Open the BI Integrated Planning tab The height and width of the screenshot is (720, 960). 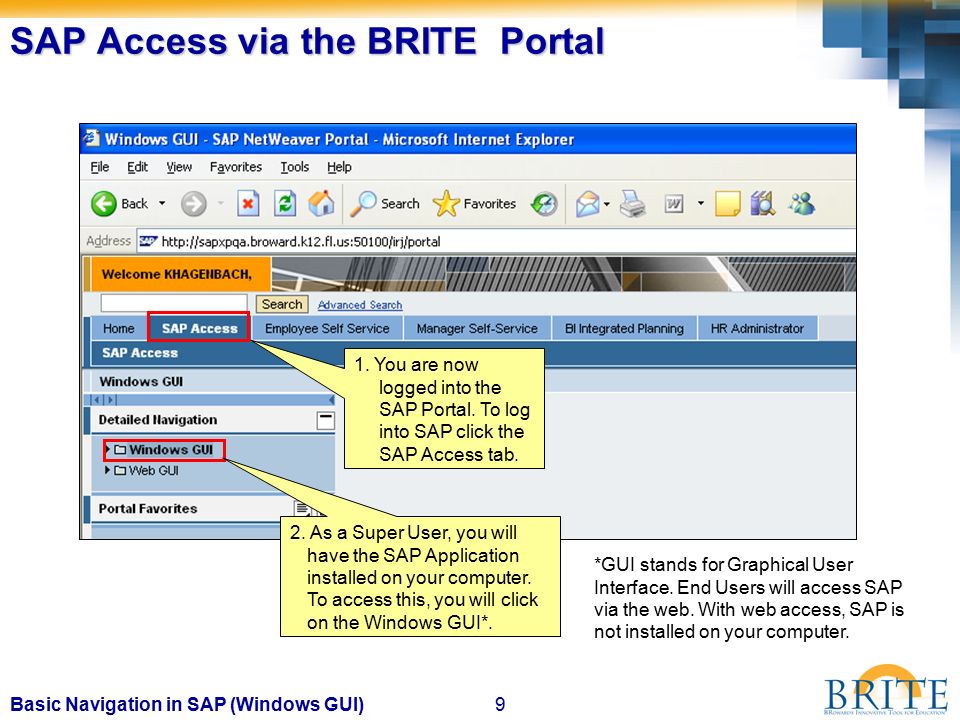pos(624,328)
